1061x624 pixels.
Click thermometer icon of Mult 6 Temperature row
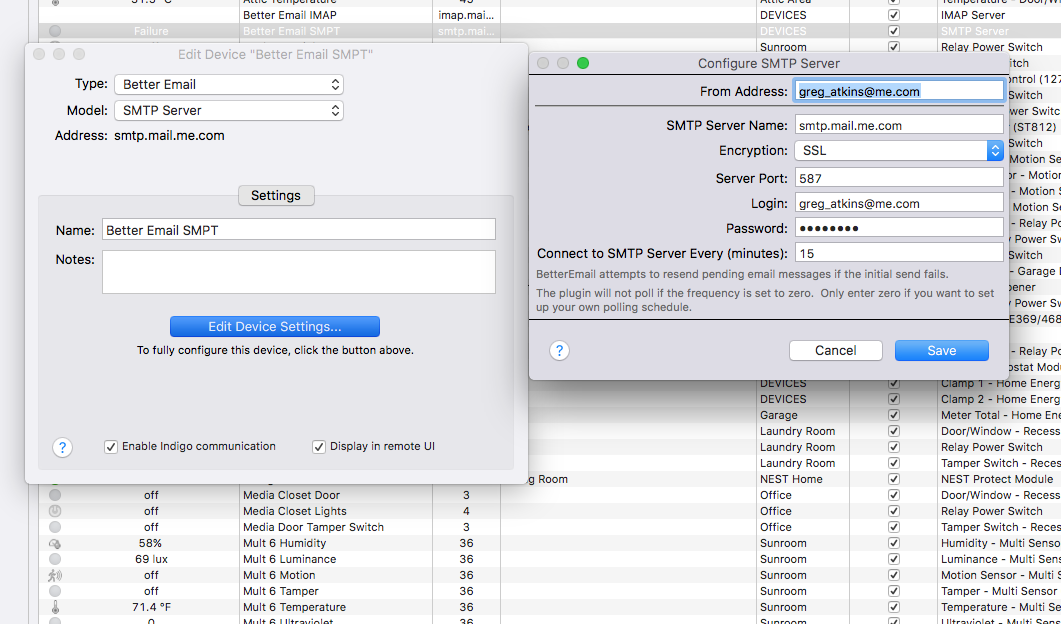pyautogui.click(x=55, y=607)
